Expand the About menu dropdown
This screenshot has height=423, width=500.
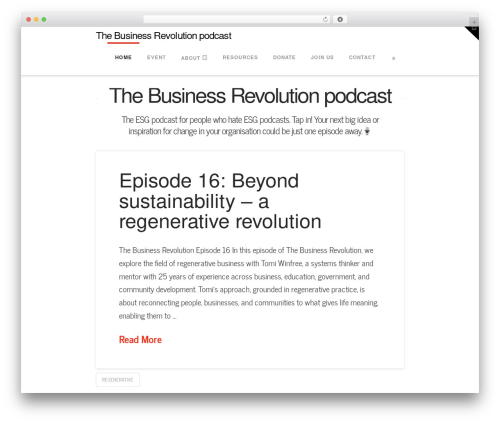(194, 58)
